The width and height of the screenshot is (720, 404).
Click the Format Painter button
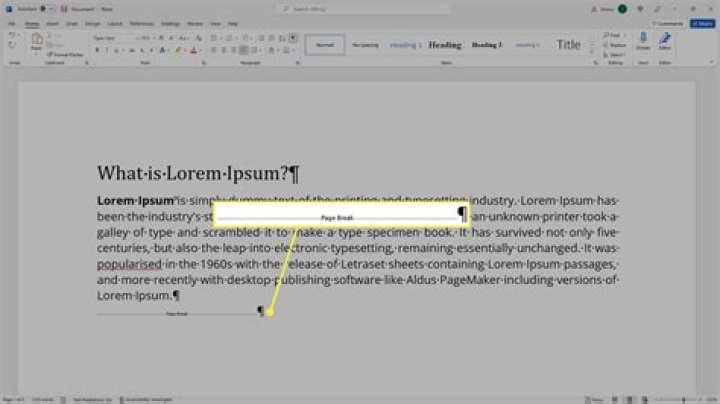tap(65, 55)
